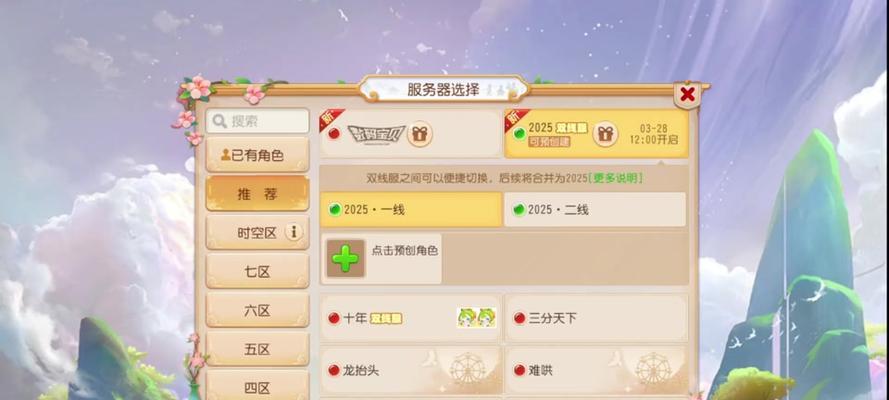The height and width of the screenshot is (400, 889).
Task: Open the 推荐 tab
Action: (257, 194)
